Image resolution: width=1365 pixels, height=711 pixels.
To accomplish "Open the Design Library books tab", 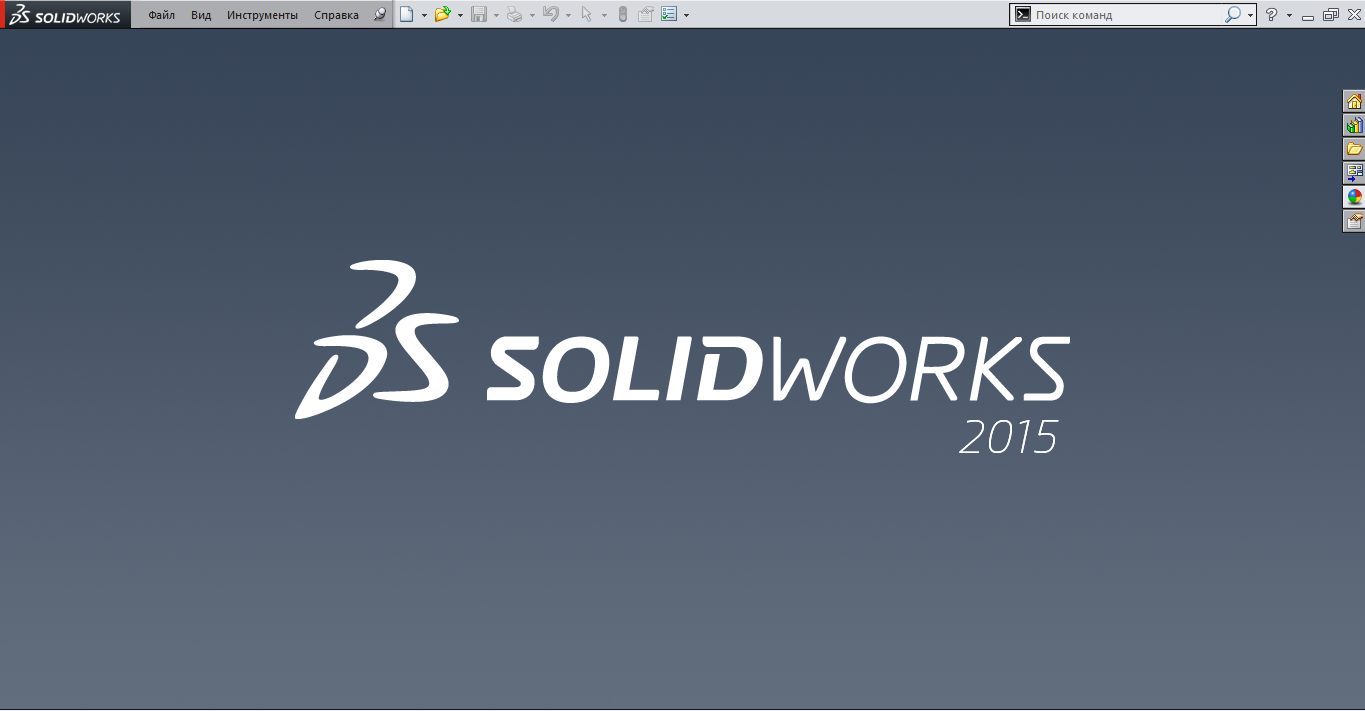I will click(1354, 126).
